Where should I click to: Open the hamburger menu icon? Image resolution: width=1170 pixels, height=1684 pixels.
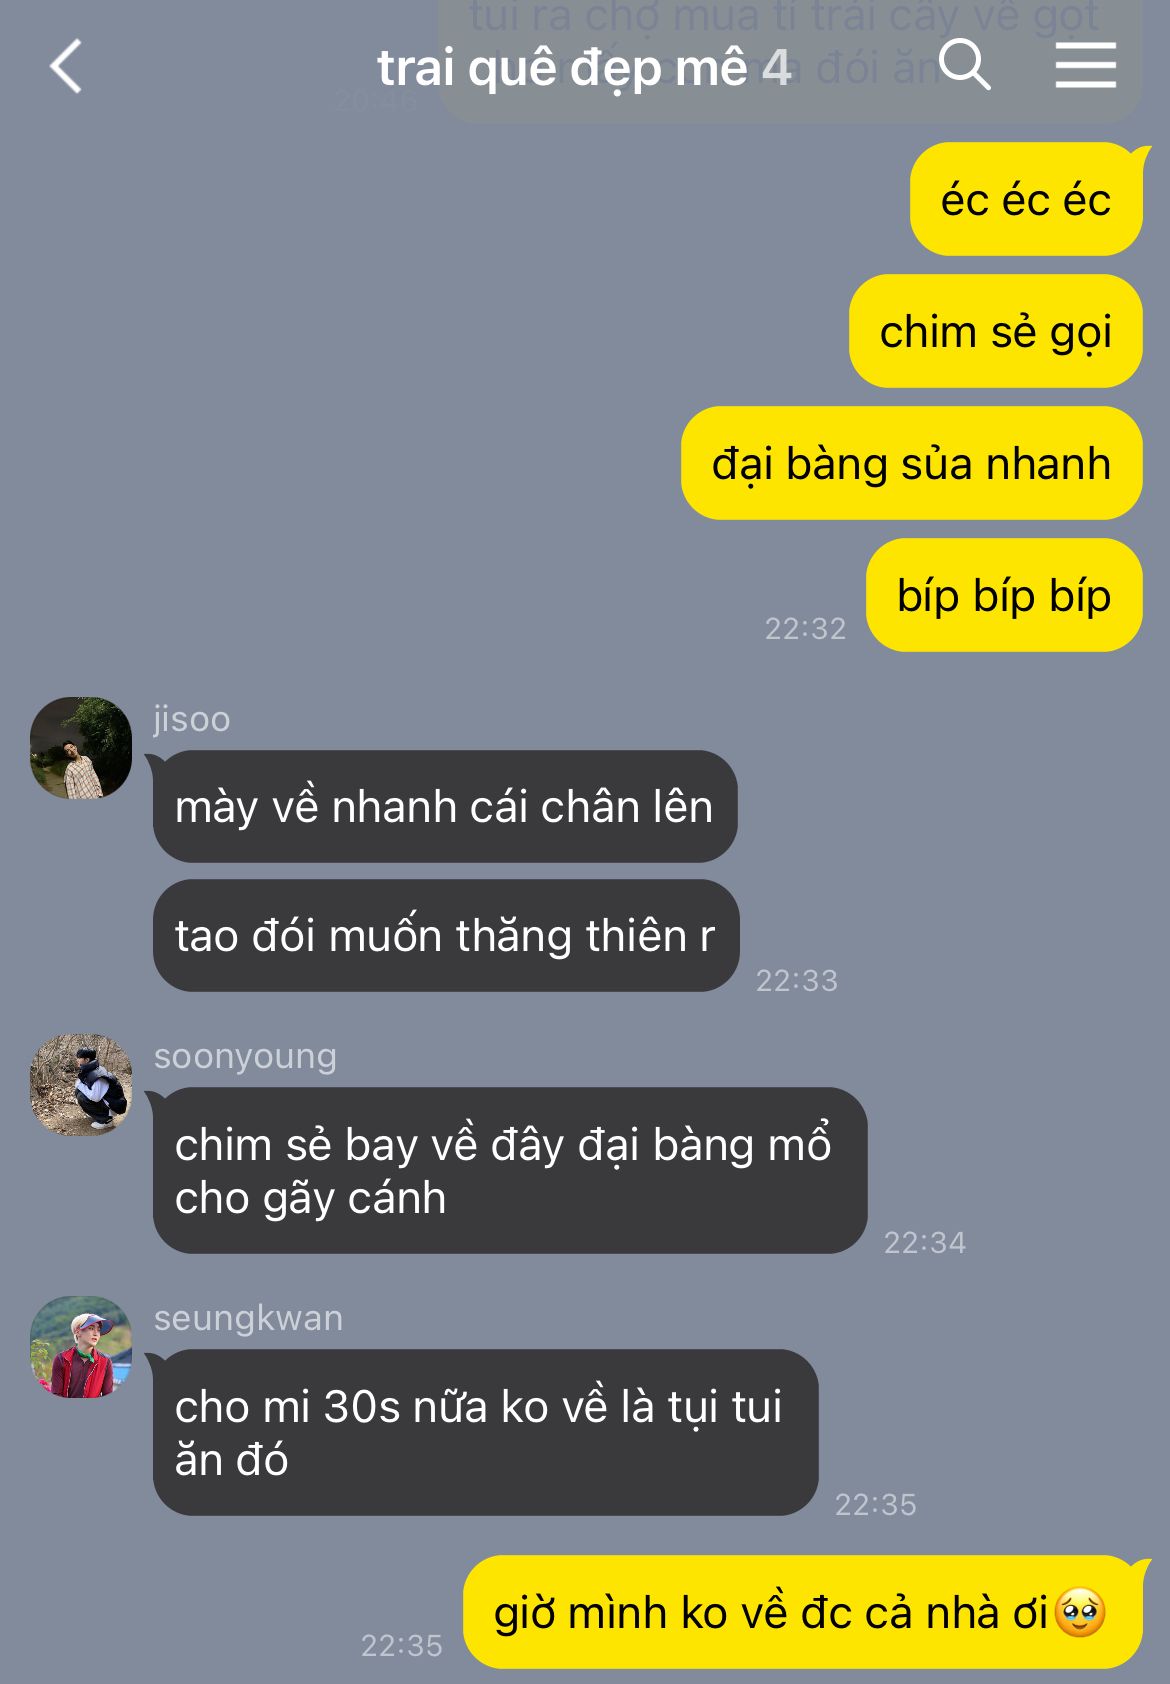click(x=1086, y=65)
